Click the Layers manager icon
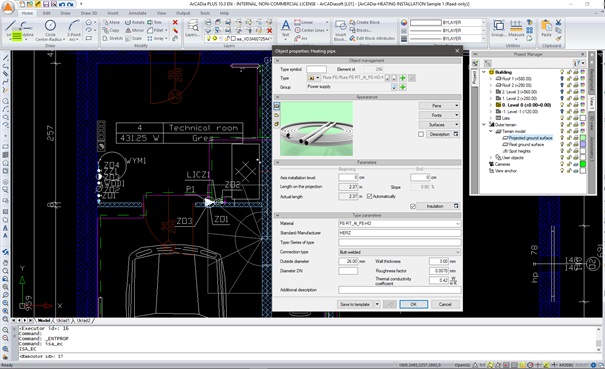Image resolution: width=605 pixels, height=369 pixels. pos(192,29)
